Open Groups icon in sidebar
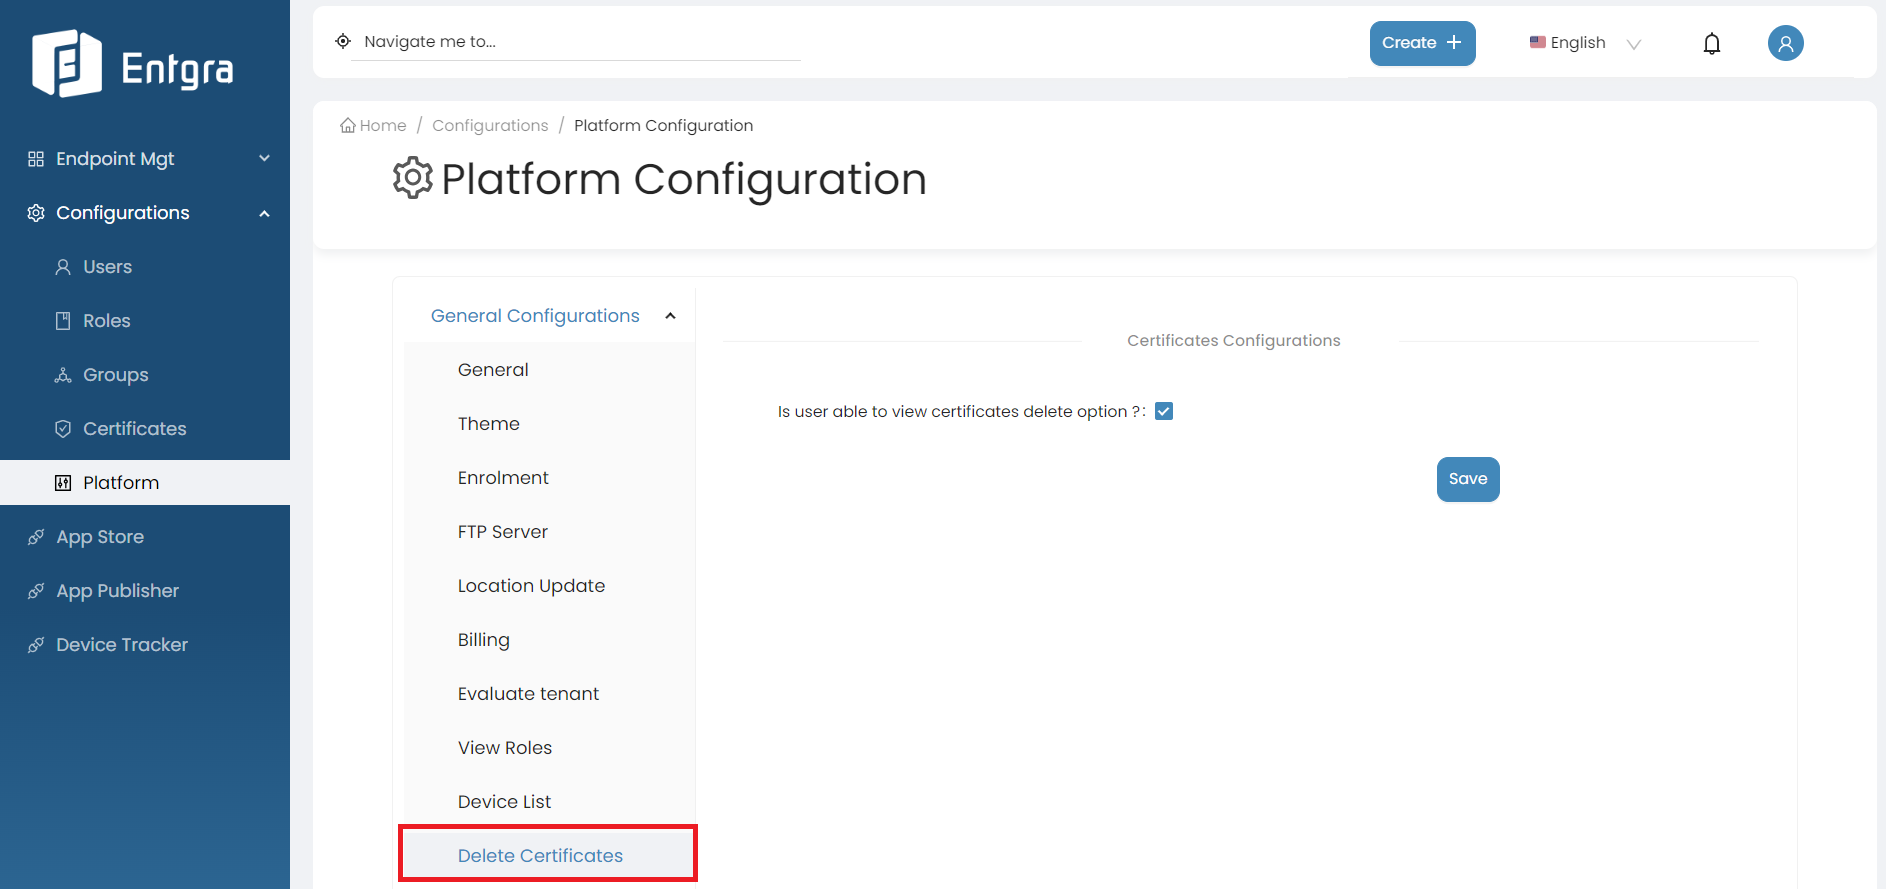Screen dimensions: 1886x889 (x=63, y=375)
